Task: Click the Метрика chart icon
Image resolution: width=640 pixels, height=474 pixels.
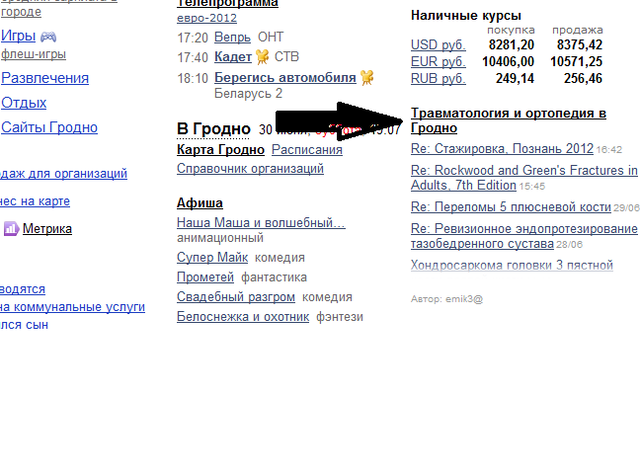Action: [11, 229]
